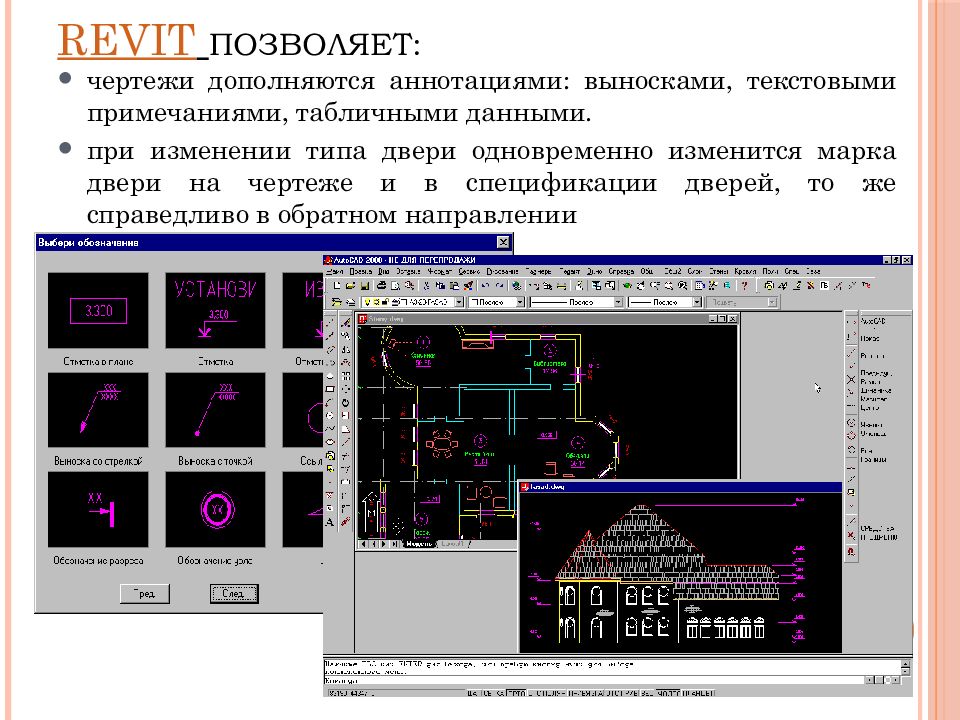Click the Пред button in symbol dialog
The height and width of the screenshot is (720, 960).
(144, 593)
